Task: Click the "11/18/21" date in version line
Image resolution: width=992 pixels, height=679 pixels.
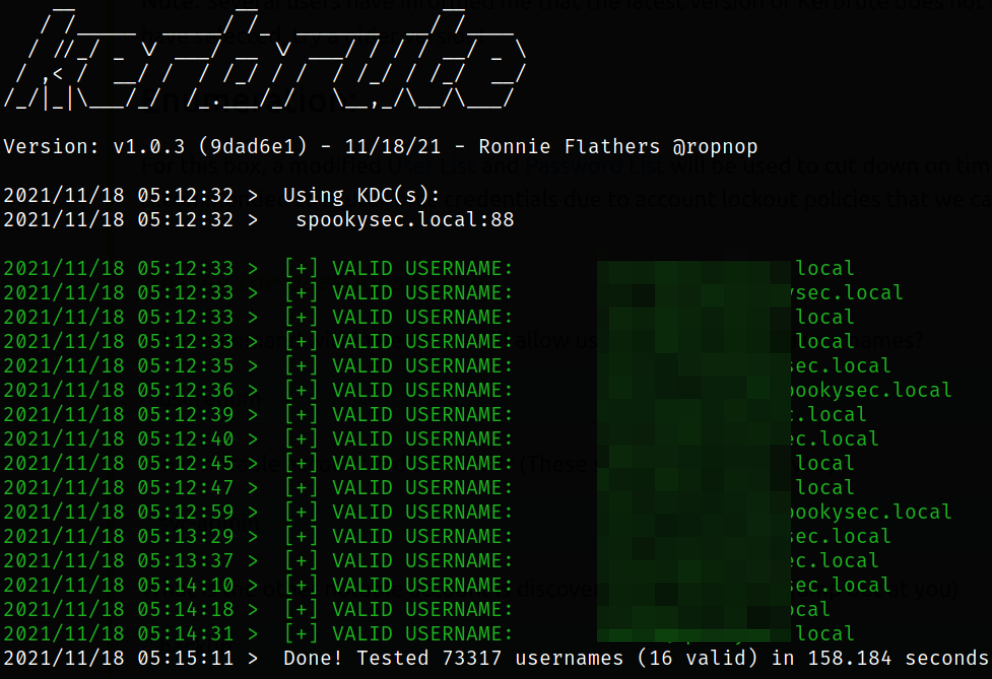Action: (392, 147)
